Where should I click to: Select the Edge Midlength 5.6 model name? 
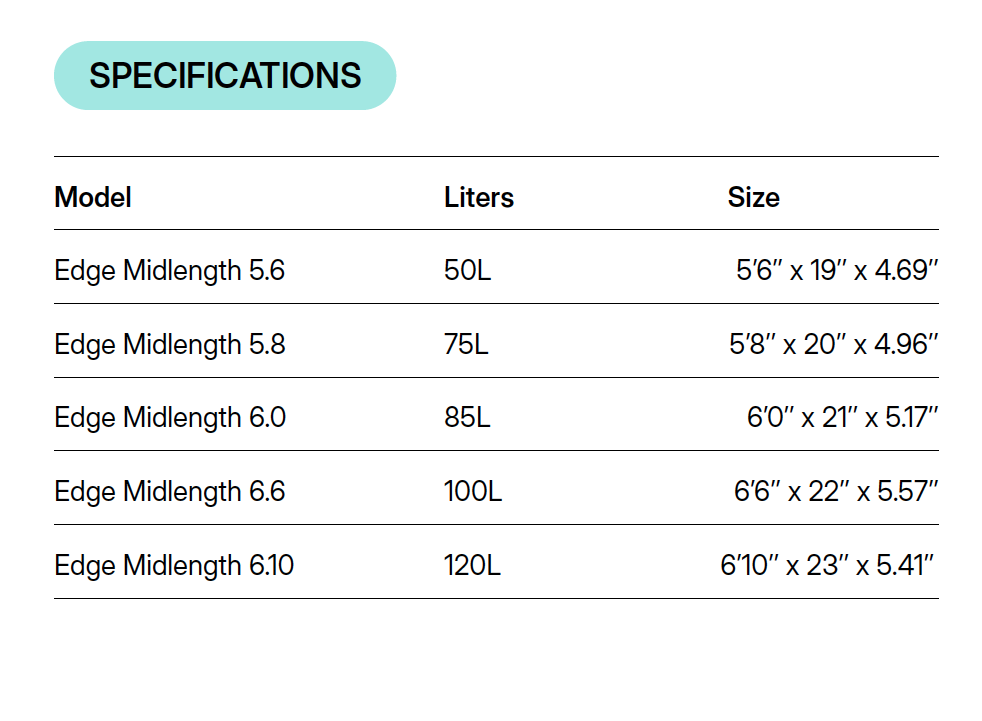coord(170,270)
